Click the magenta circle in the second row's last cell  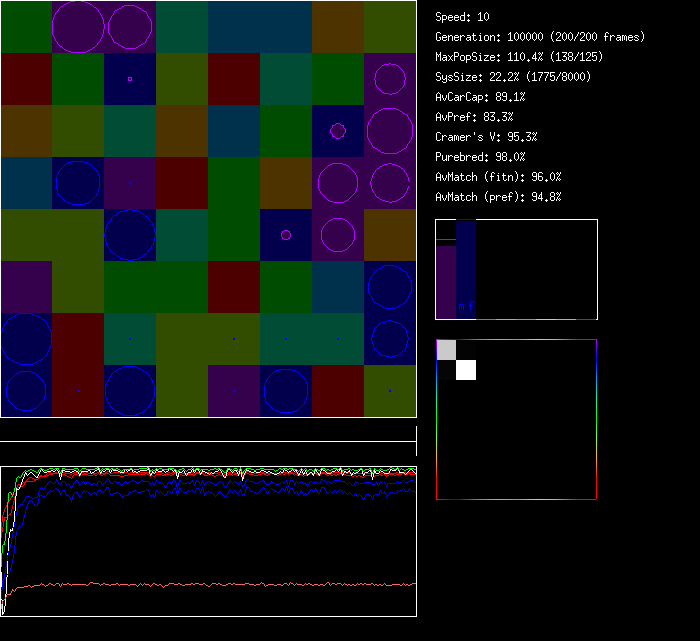click(390, 78)
